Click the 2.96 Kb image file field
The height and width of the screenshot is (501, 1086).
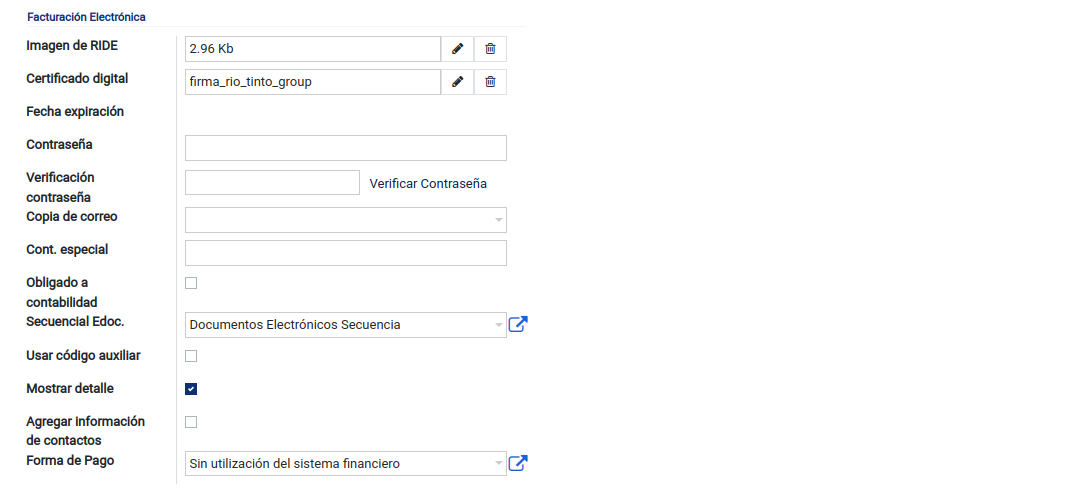point(313,49)
